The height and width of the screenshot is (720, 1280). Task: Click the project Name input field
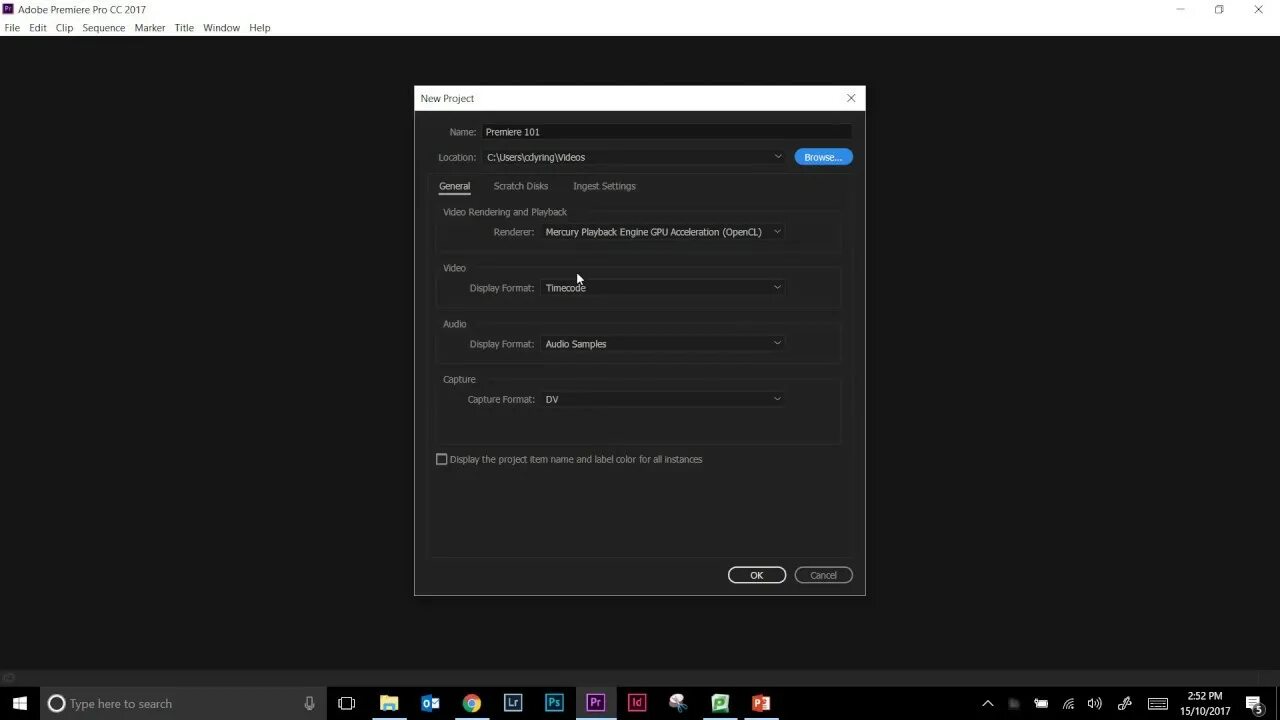tap(667, 132)
